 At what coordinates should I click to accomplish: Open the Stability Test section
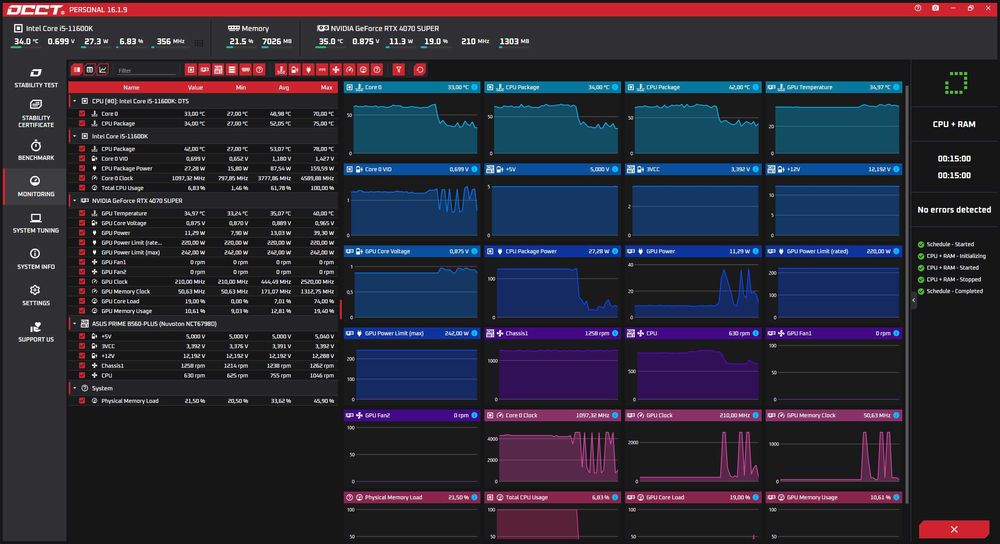coord(36,78)
